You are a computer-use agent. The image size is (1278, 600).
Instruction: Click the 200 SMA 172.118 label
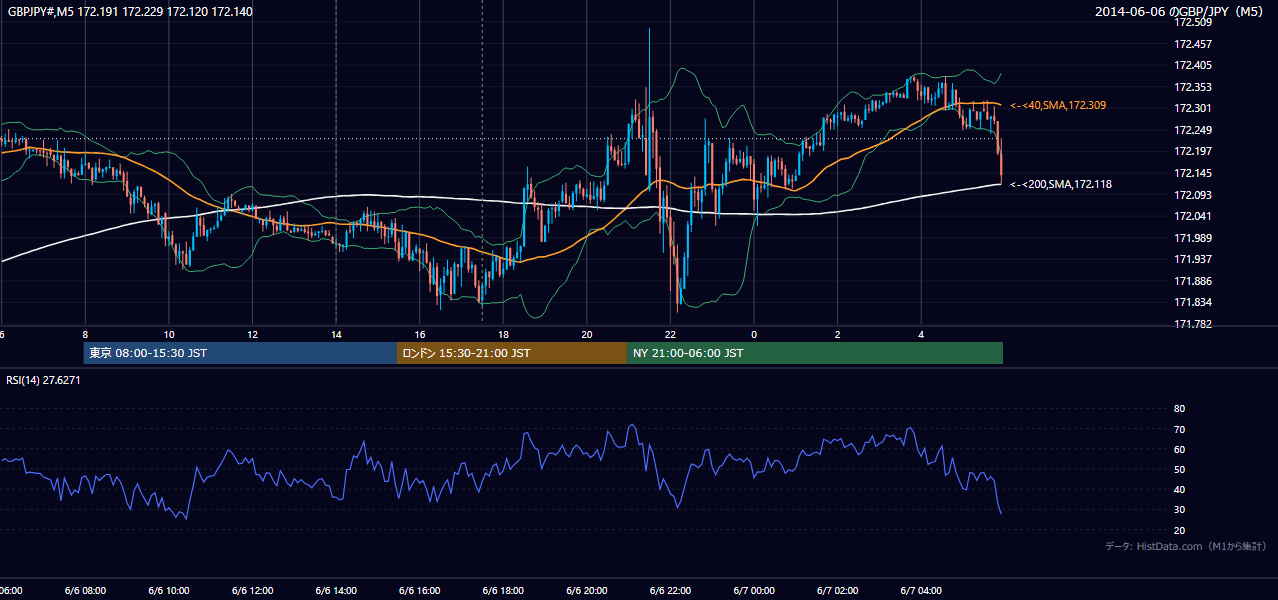point(1061,184)
